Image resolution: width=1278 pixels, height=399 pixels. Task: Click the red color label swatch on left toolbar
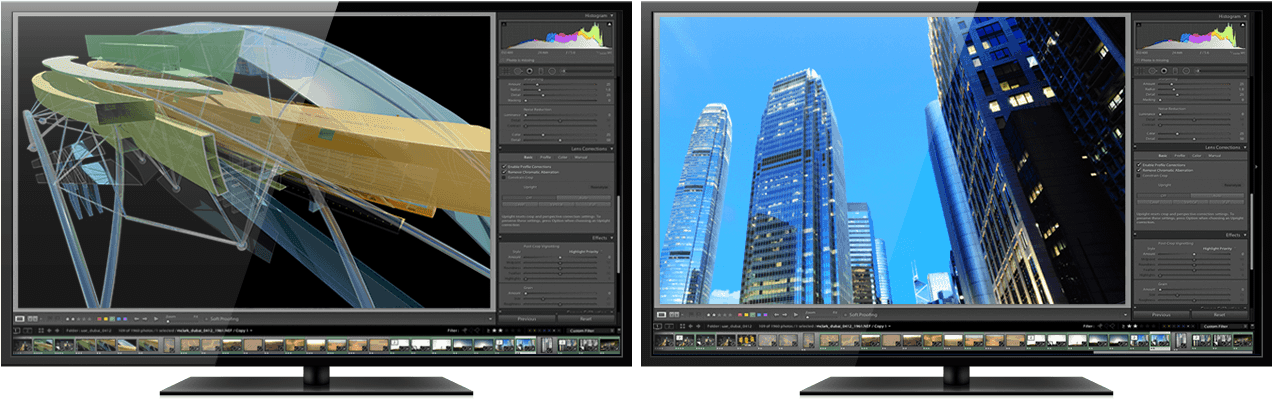pyautogui.click(x=99, y=319)
